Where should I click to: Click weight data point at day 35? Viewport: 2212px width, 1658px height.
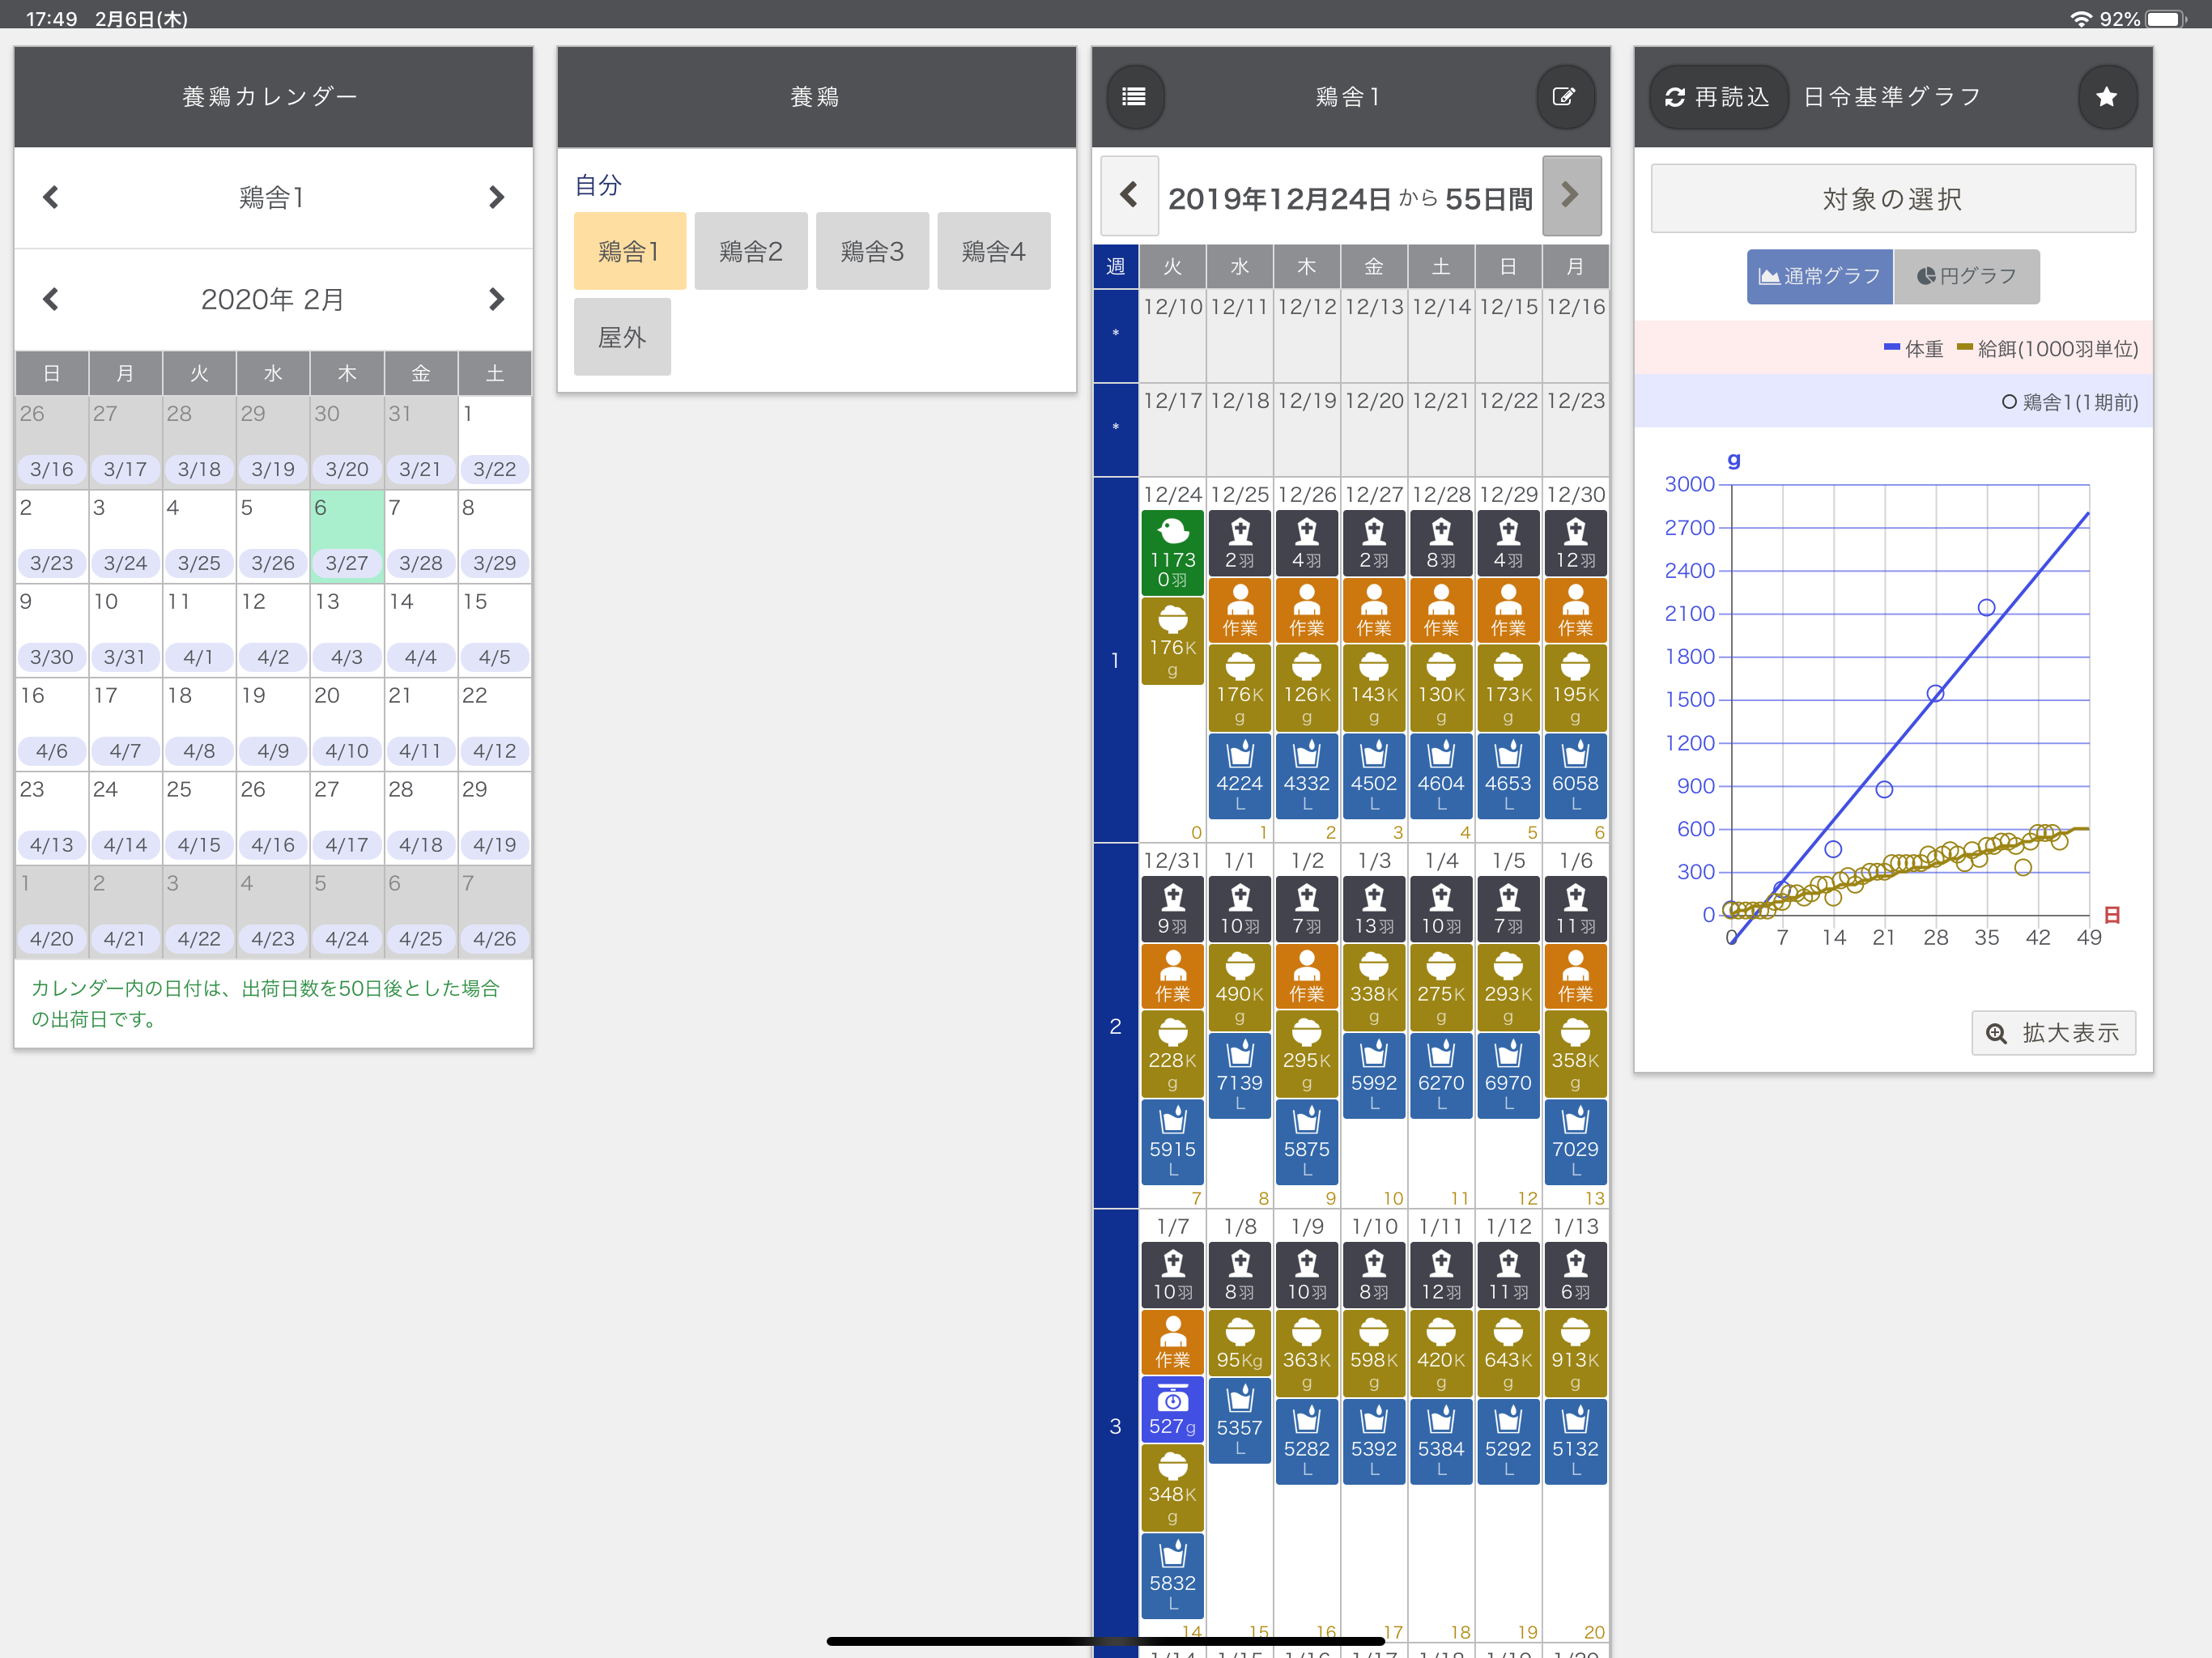(1986, 607)
